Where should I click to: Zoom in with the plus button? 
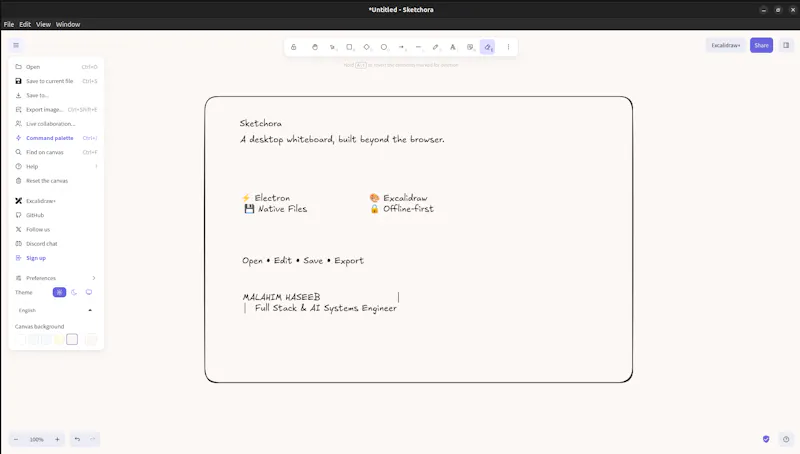click(x=57, y=439)
